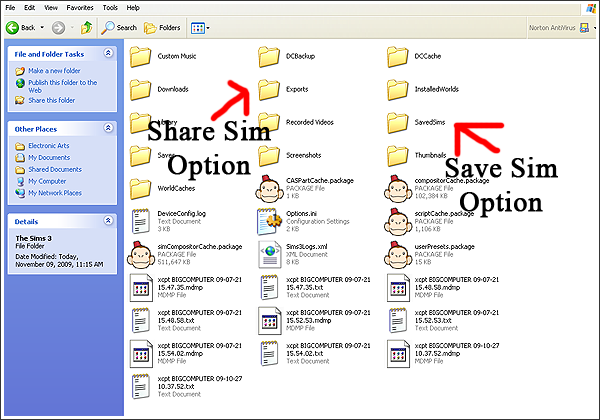Go to Electronic Arts folder link
Image resolution: width=600 pixels, height=420 pixels.
click(x=49, y=146)
